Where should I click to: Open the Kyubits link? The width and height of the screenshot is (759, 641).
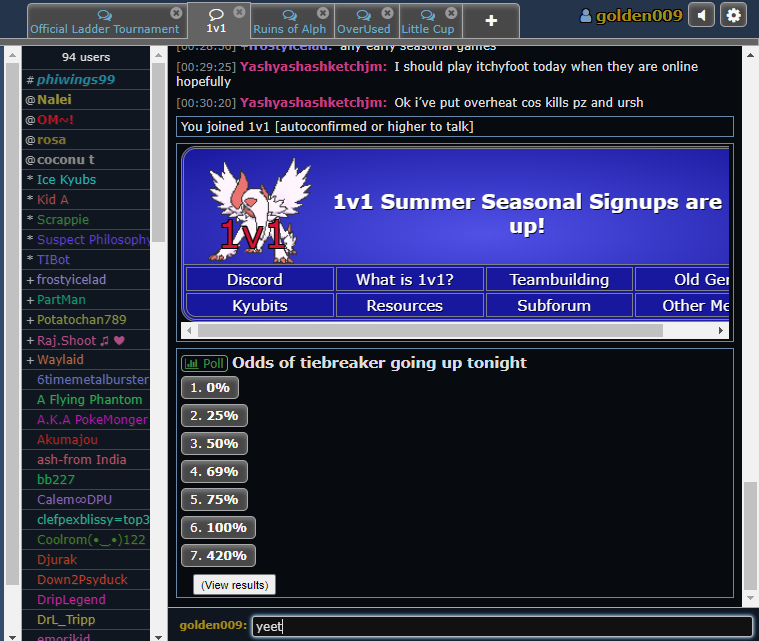point(260,305)
